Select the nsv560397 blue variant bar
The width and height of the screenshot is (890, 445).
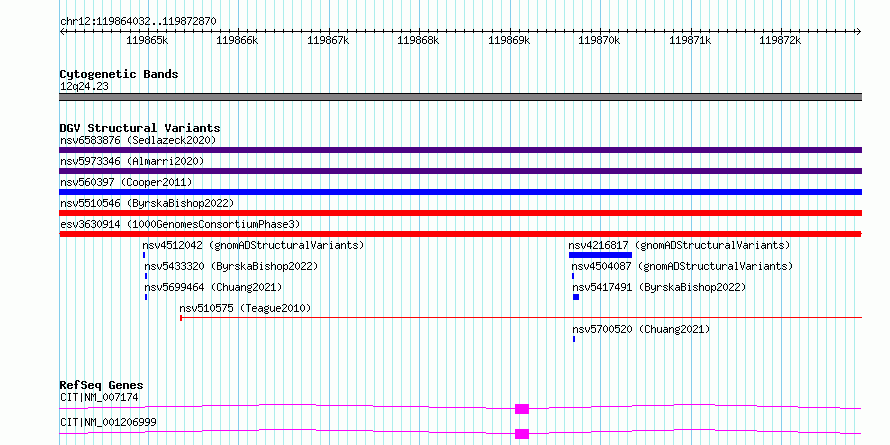460,192
